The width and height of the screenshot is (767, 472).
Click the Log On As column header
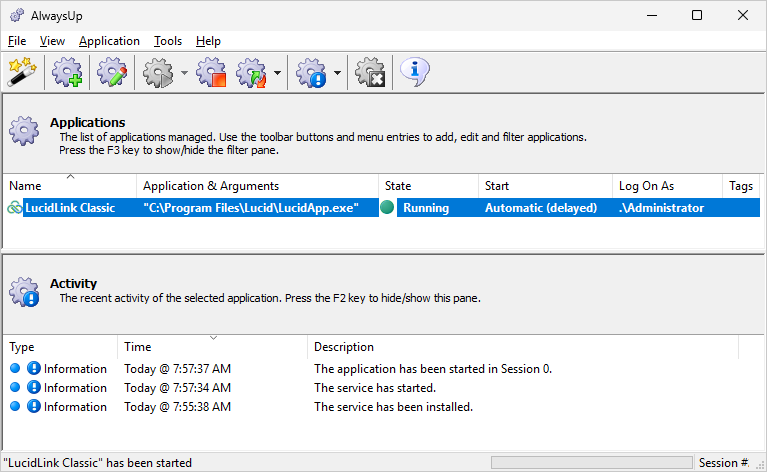[667, 186]
